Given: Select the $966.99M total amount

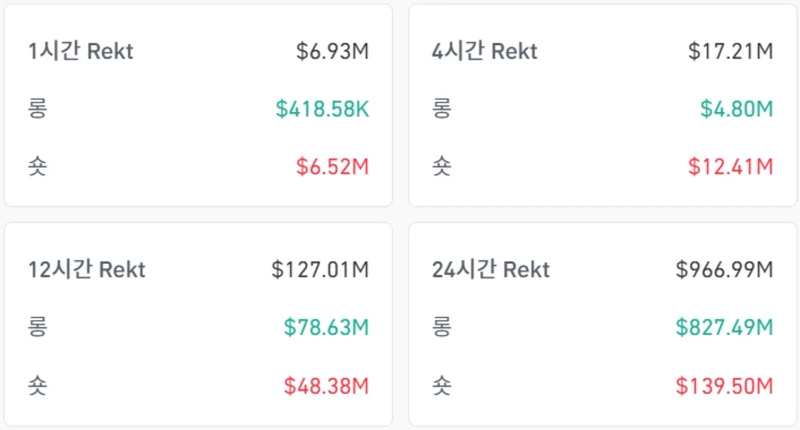Looking at the screenshot, I should 725,270.
